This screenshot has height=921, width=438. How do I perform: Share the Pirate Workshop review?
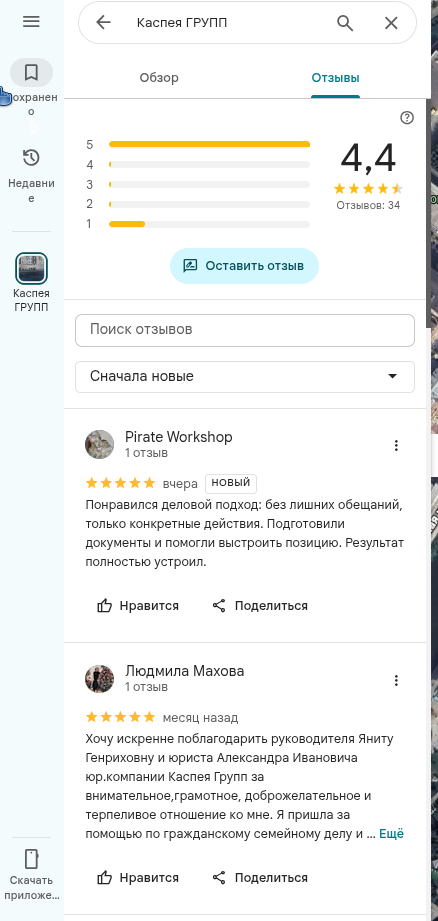point(260,606)
